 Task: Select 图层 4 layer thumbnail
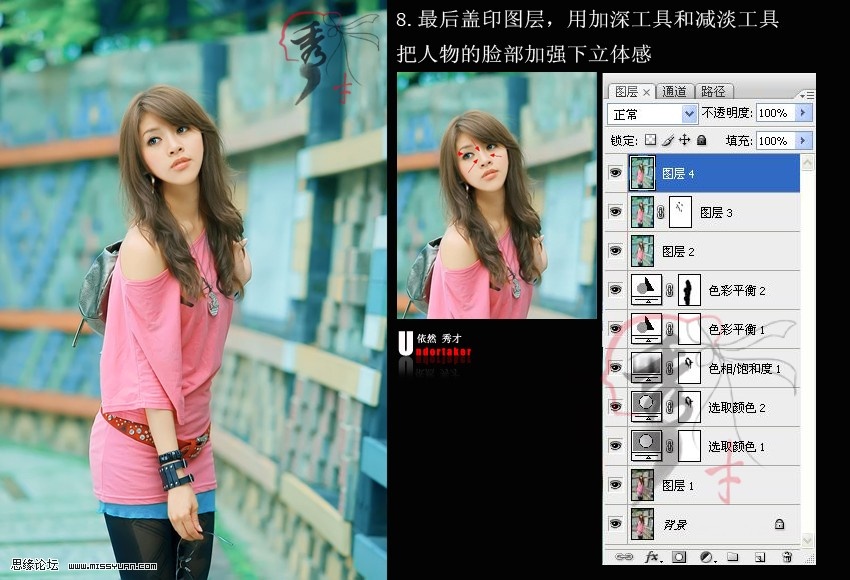[x=642, y=172]
